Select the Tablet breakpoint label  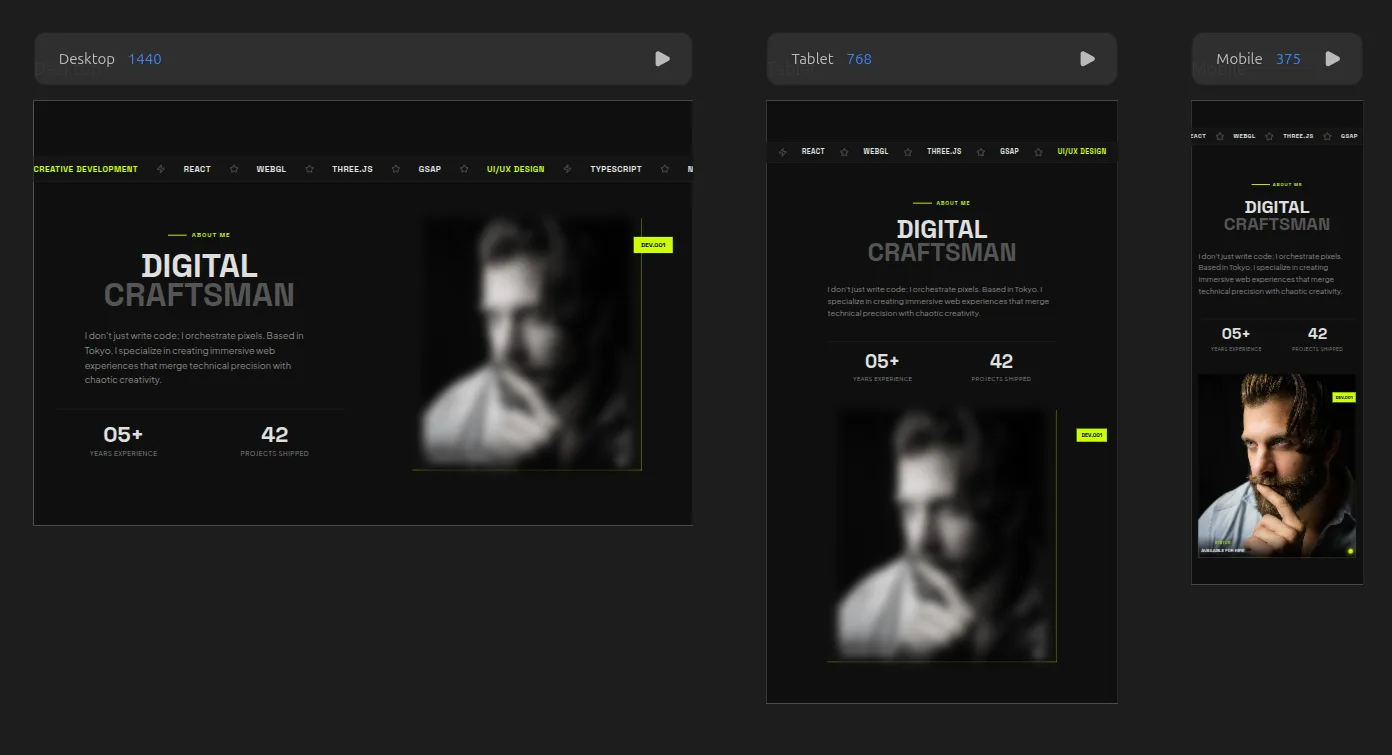812,59
